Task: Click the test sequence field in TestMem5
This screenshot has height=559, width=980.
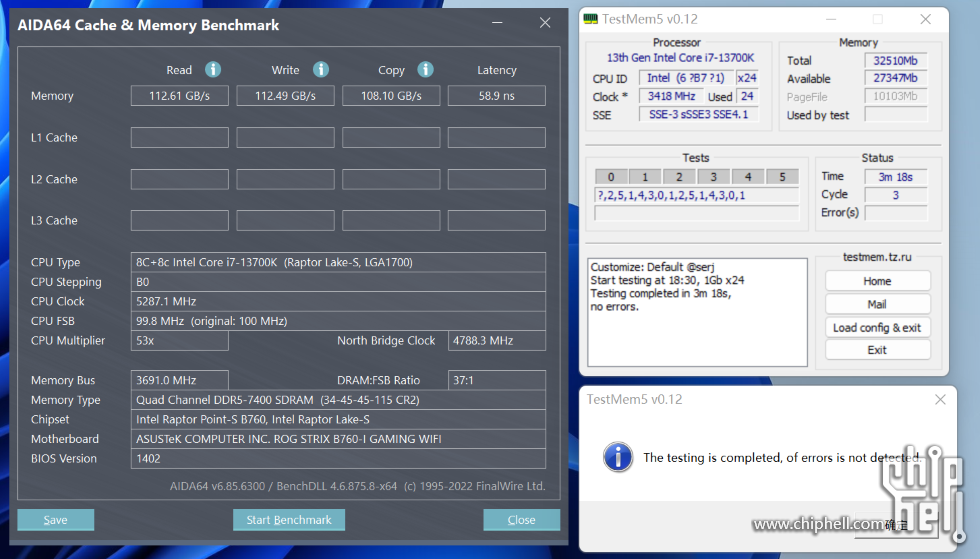Action: pos(697,196)
